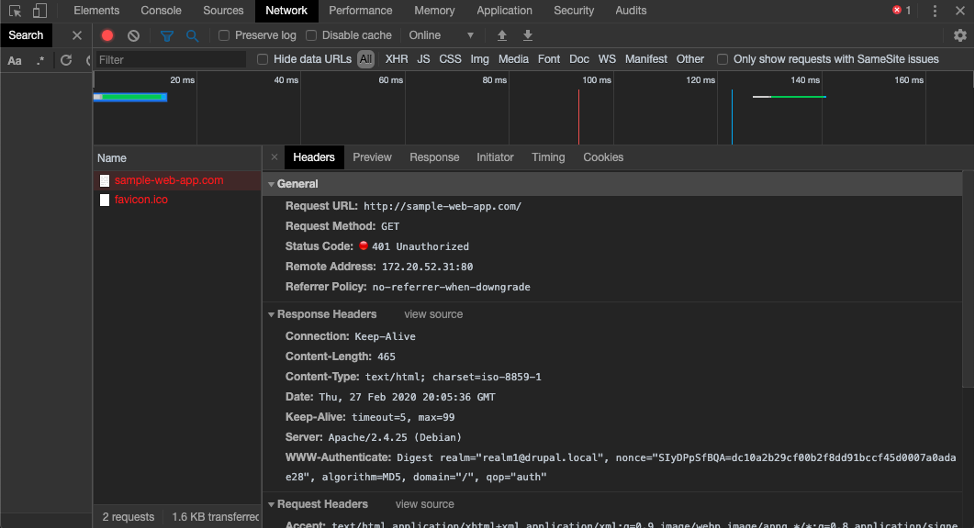Toggle regular expression option in Search panel
This screenshot has width=975, height=528.
[40, 60]
